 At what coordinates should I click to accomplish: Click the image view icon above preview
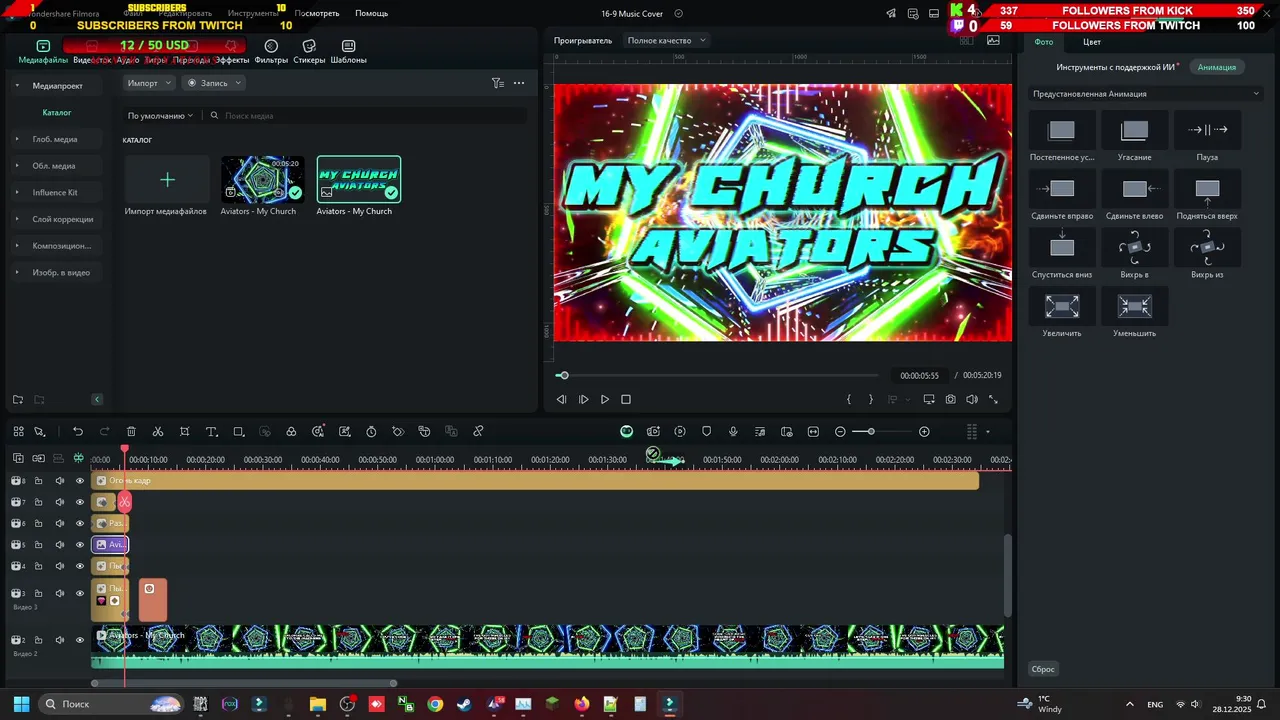pyautogui.click(x=993, y=41)
